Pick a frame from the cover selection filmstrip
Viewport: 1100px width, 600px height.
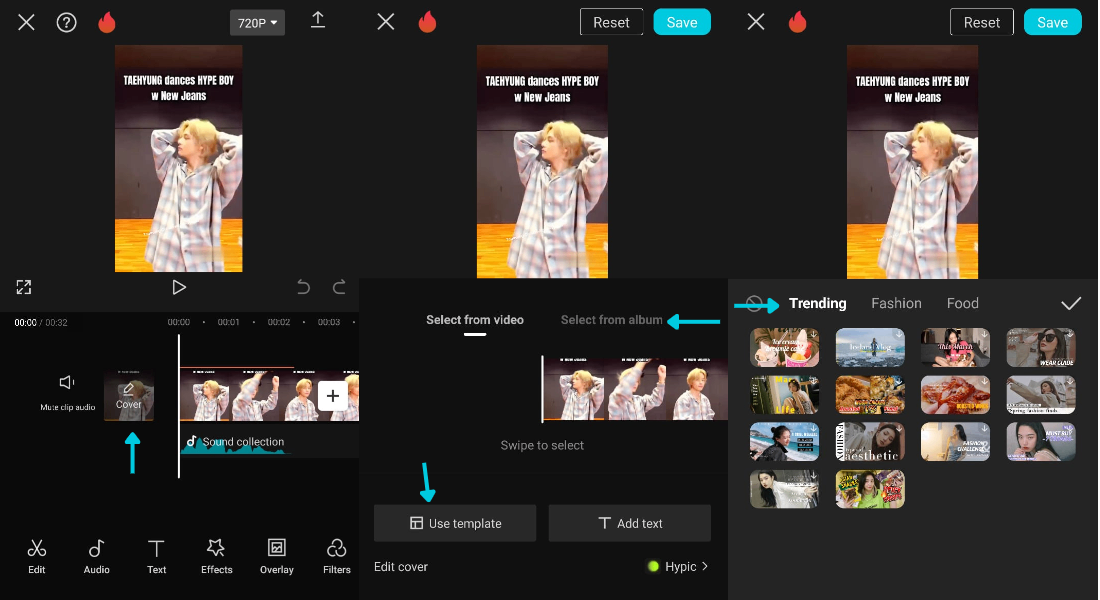[635, 389]
